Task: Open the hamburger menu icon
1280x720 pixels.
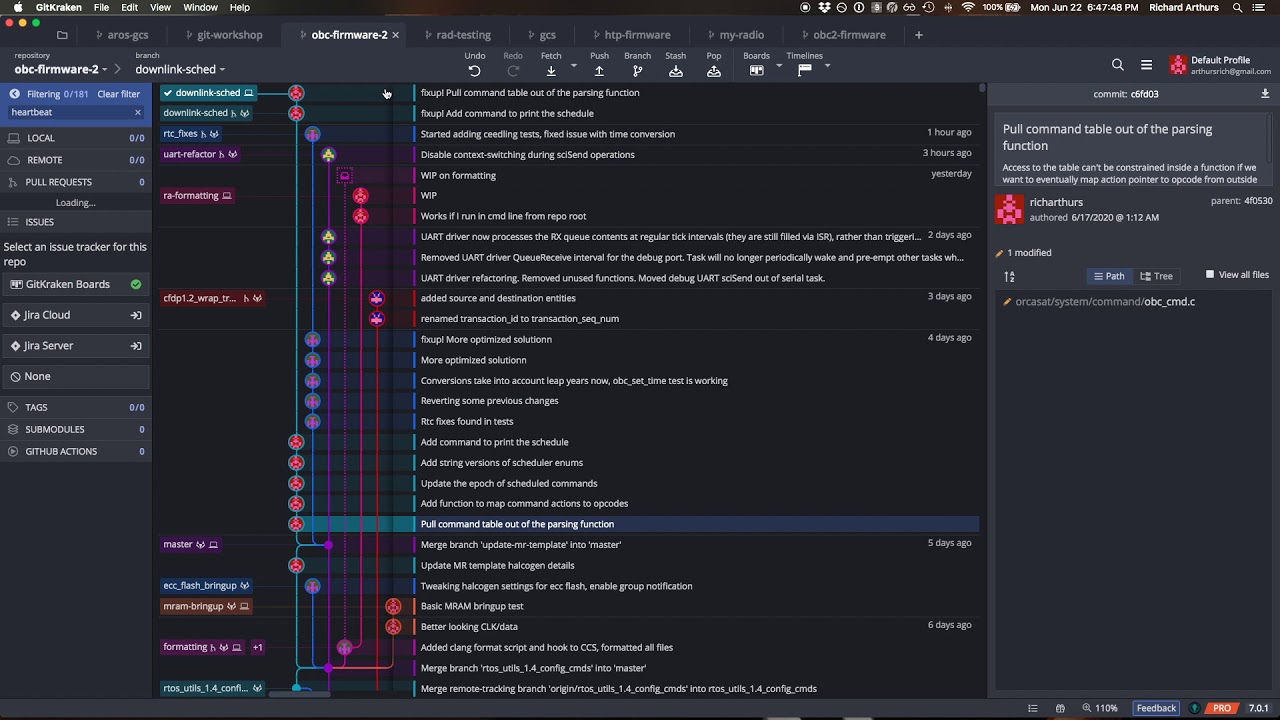Action: [1146, 65]
